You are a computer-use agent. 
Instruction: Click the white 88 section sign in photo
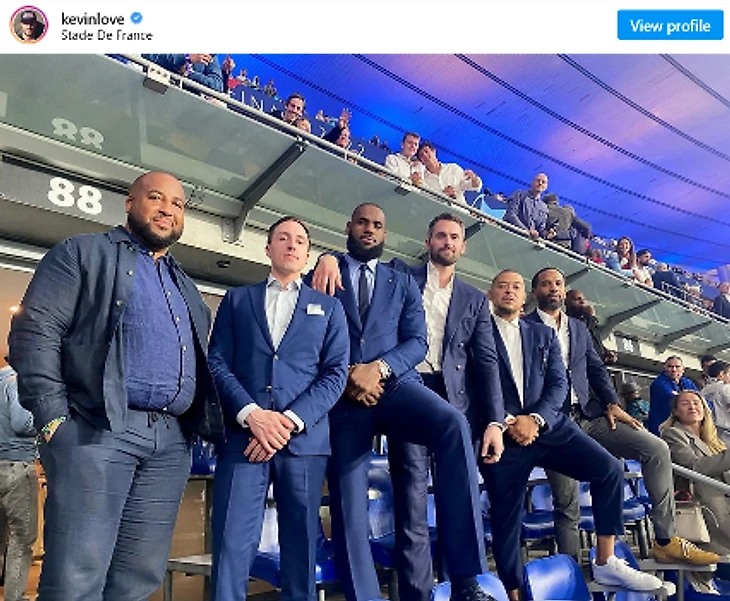click(x=74, y=195)
